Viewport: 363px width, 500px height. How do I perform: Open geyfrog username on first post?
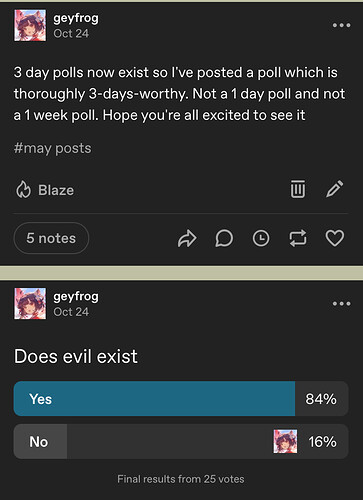(76, 18)
